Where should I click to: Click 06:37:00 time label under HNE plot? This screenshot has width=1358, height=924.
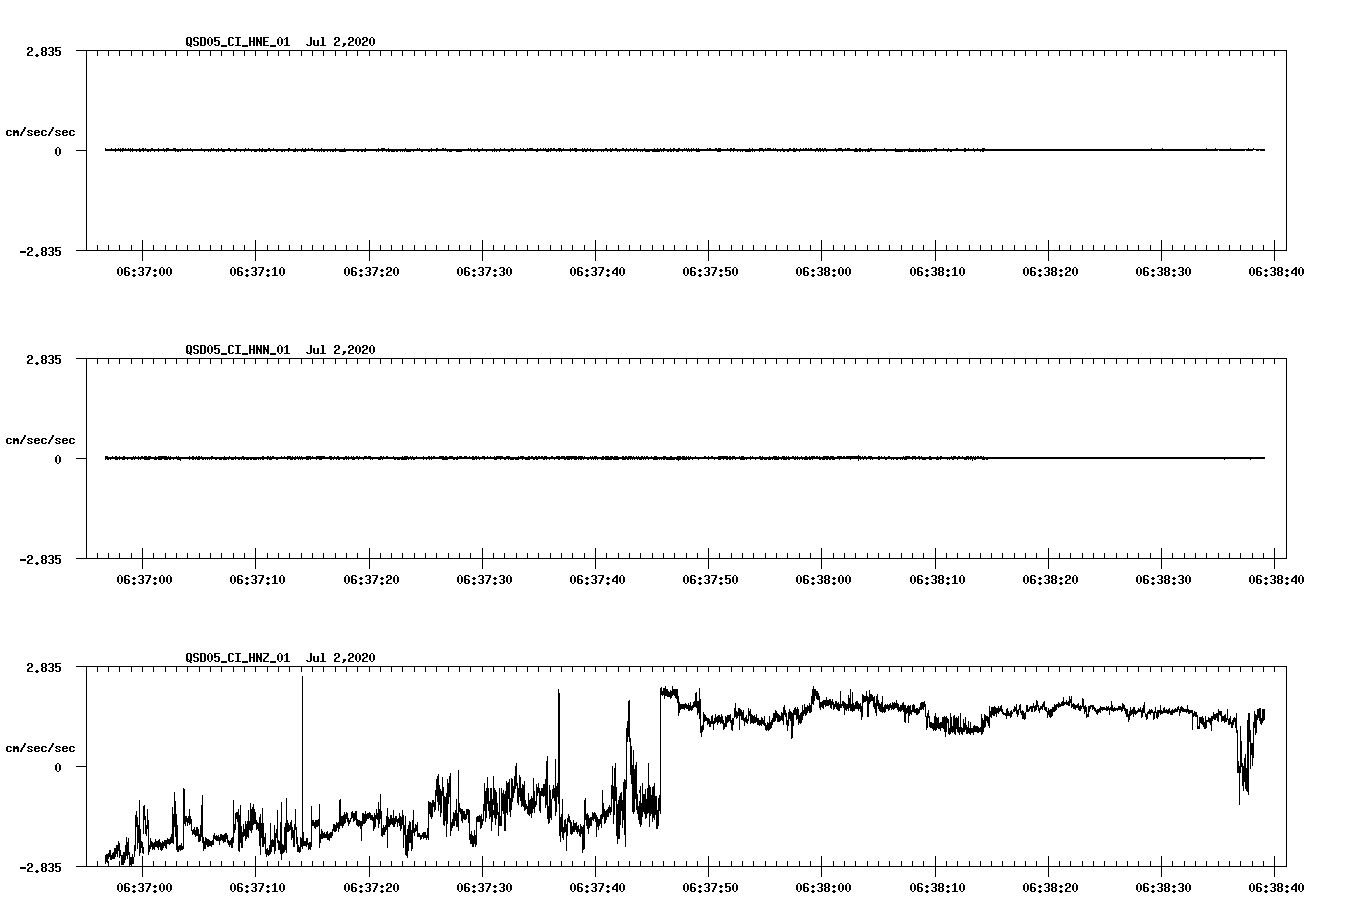point(144,271)
